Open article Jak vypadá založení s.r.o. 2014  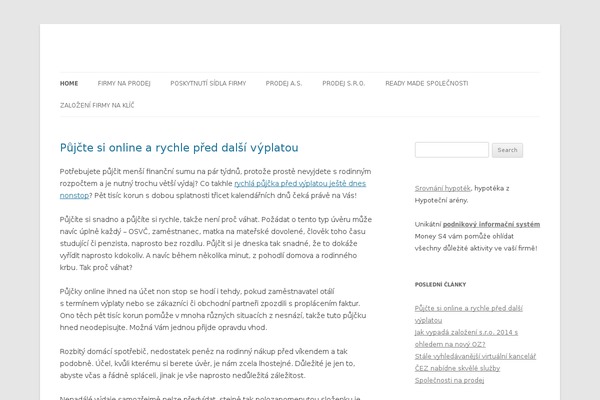tap(466, 338)
